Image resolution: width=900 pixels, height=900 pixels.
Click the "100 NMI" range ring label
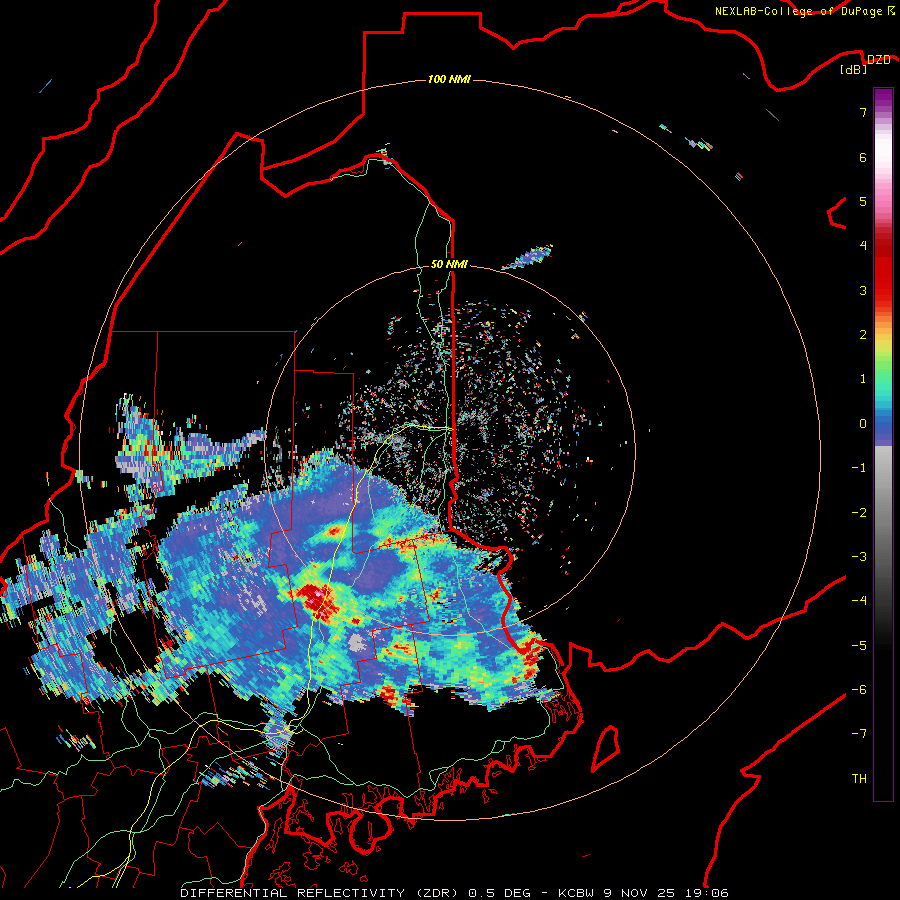click(449, 79)
